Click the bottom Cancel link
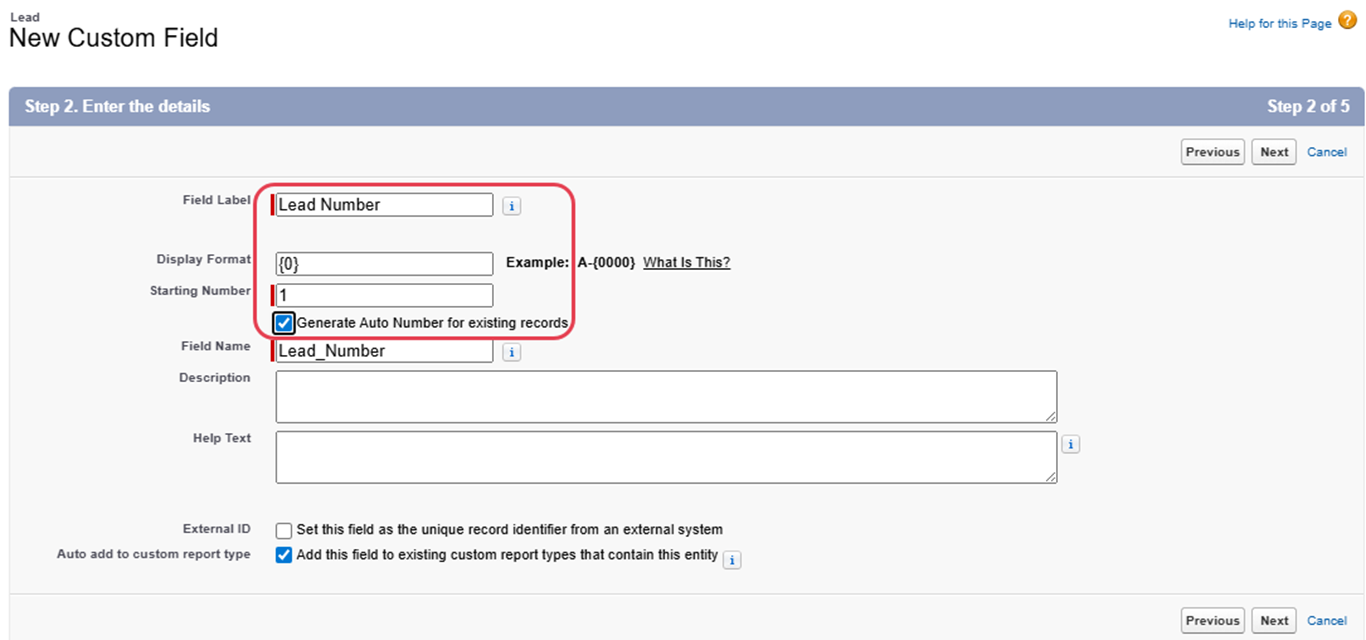This screenshot has height=640, width=1366. click(x=1327, y=620)
